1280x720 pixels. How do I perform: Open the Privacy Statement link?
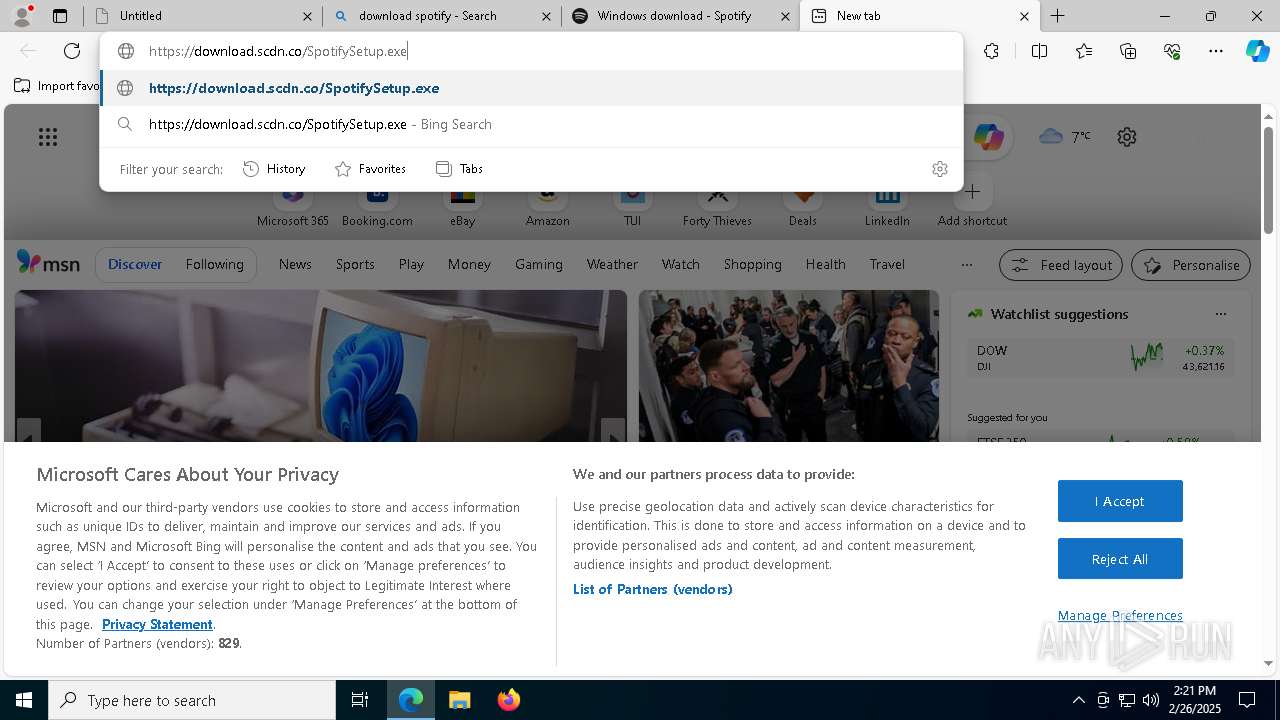157,624
